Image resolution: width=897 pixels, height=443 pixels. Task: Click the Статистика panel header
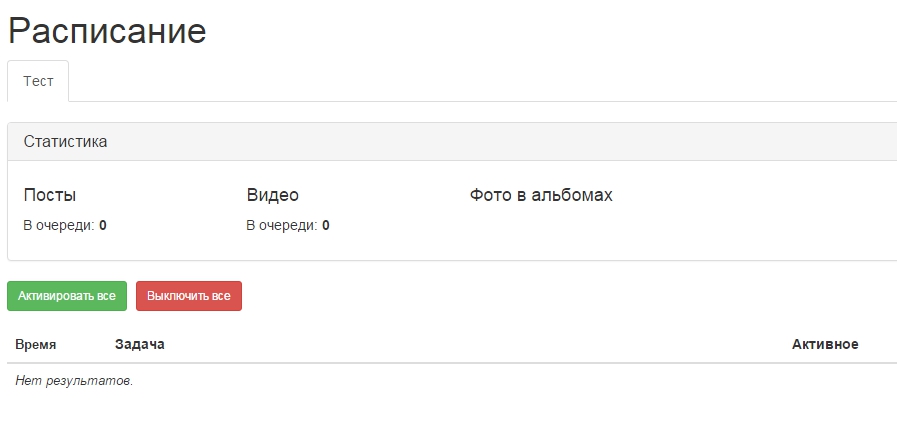point(65,142)
